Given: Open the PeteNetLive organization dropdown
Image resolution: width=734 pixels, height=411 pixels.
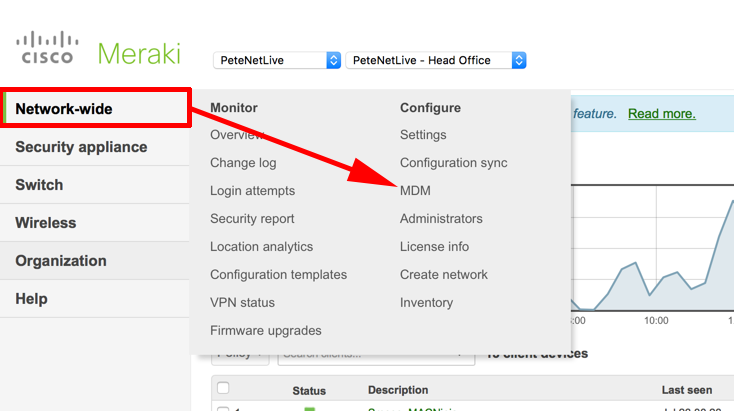Looking at the screenshot, I should click(277, 60).
